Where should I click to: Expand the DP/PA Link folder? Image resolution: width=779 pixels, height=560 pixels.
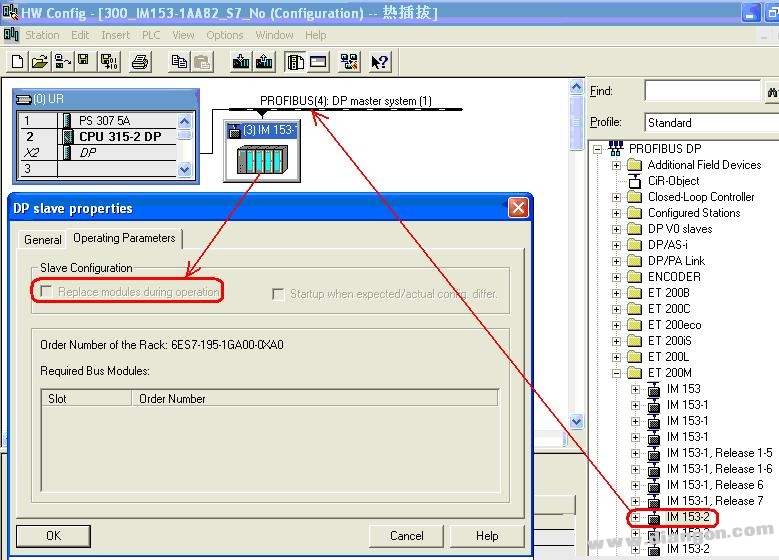click(617, 261)
